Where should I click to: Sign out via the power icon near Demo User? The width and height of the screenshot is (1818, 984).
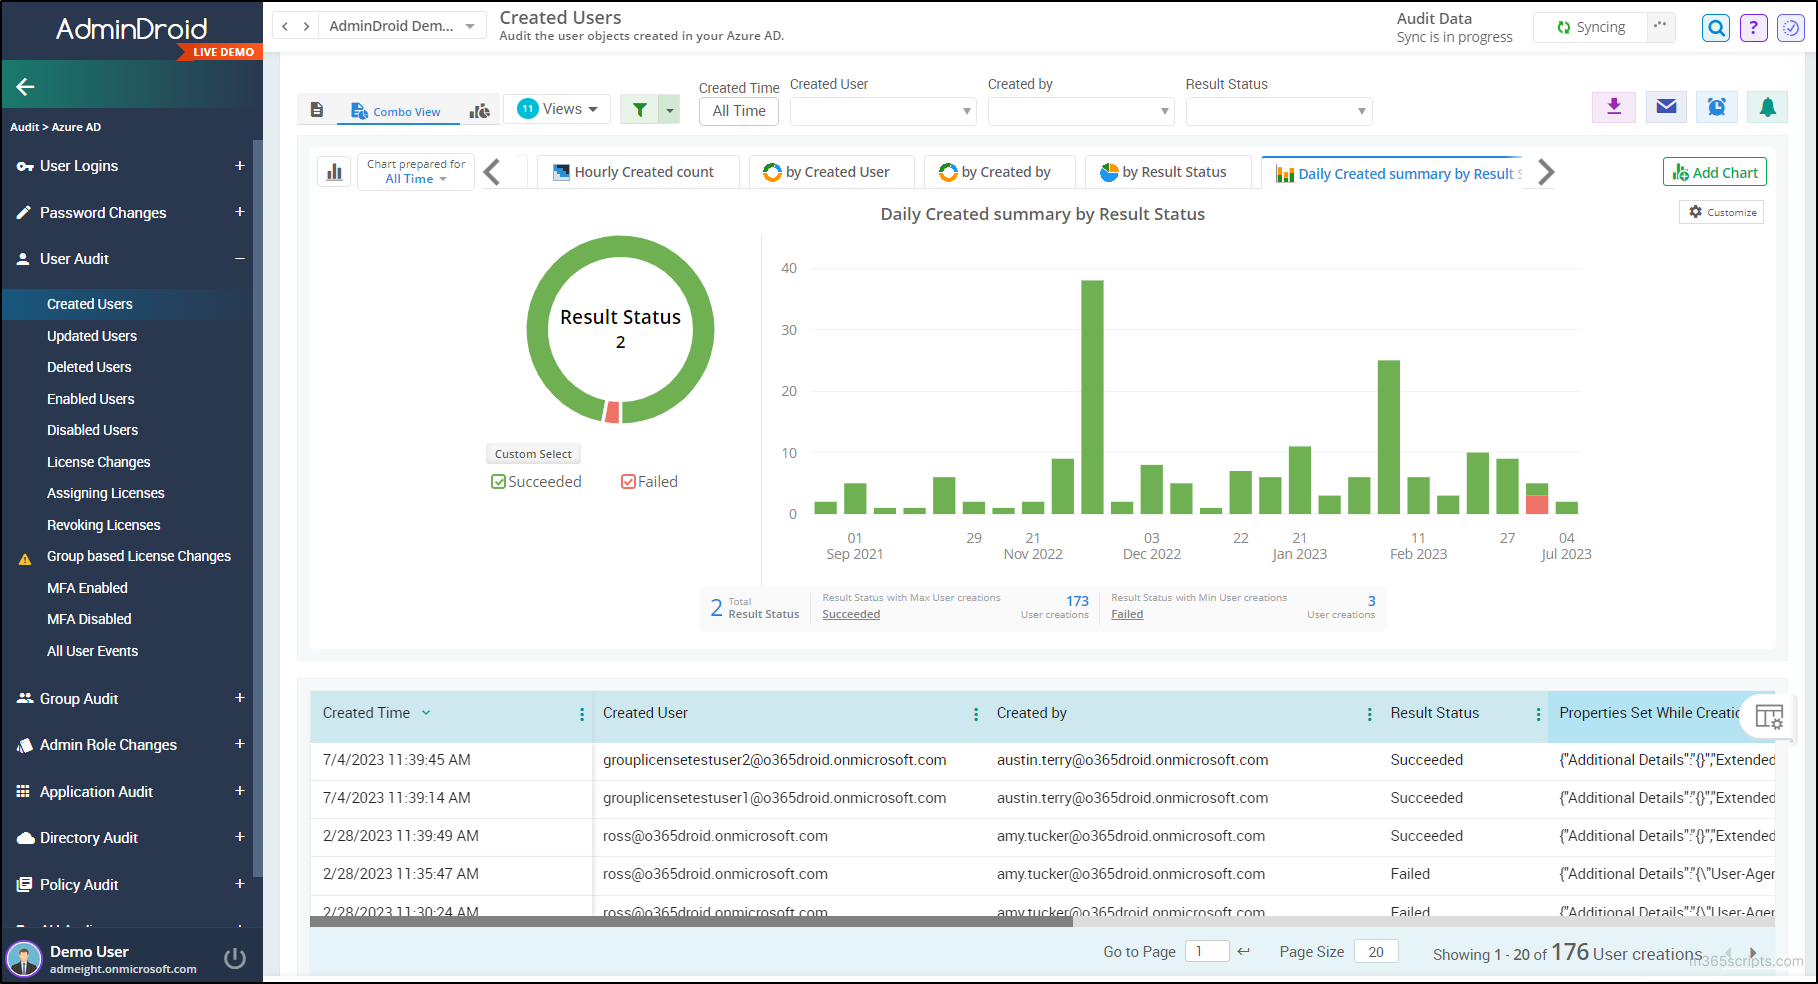[x=235, y=957]
